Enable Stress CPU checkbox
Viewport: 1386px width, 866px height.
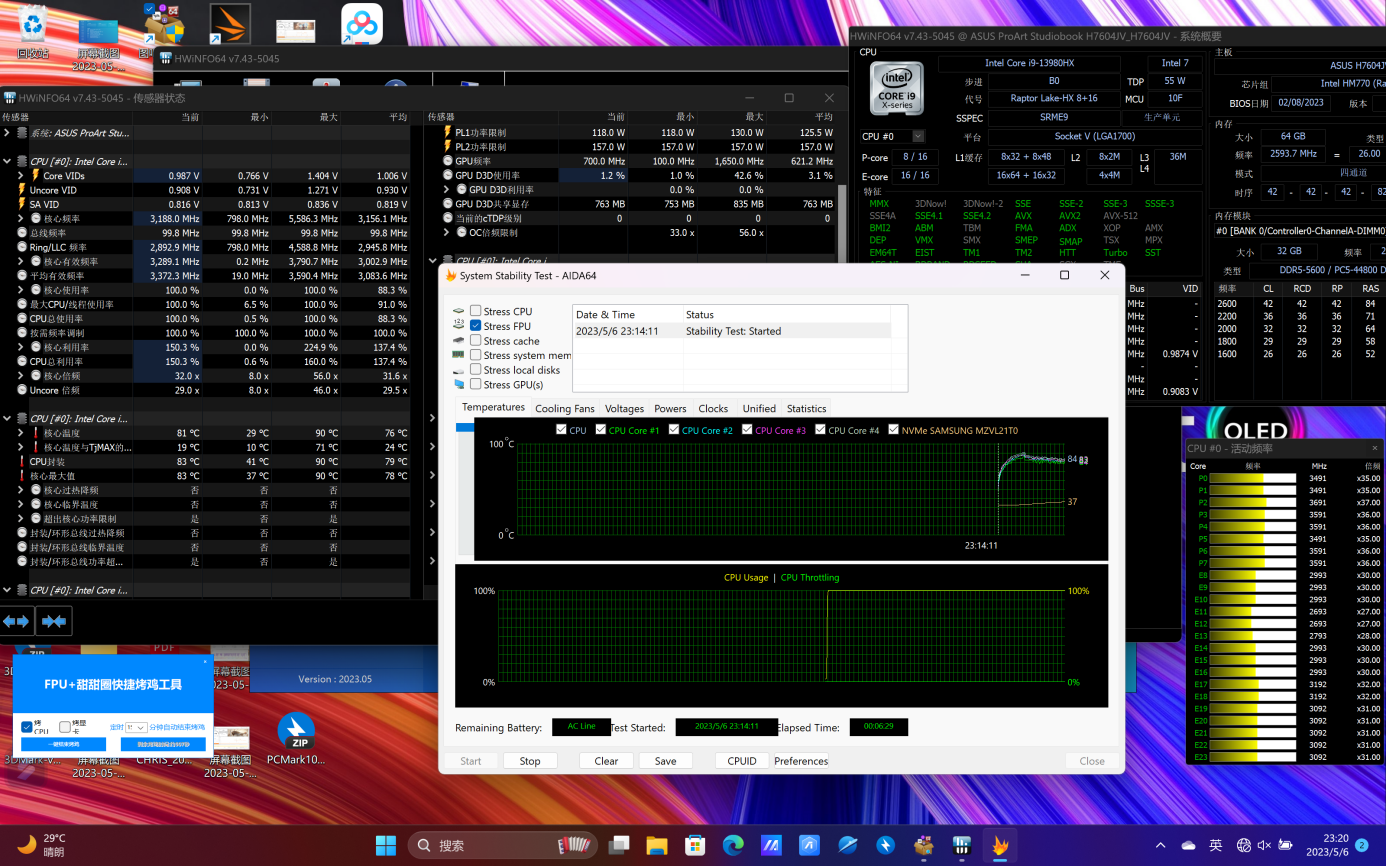pos(476,311)
